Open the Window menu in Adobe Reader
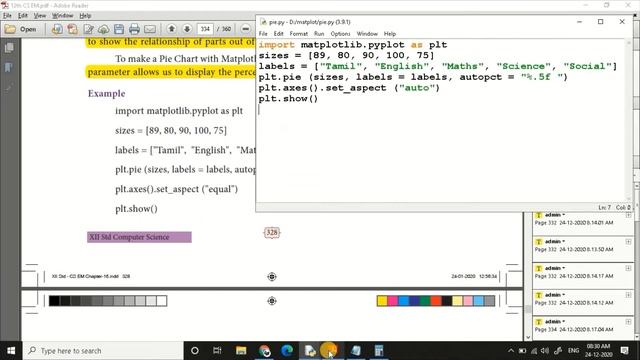Viewport: 640px width, 360px height. pos(62,16)
